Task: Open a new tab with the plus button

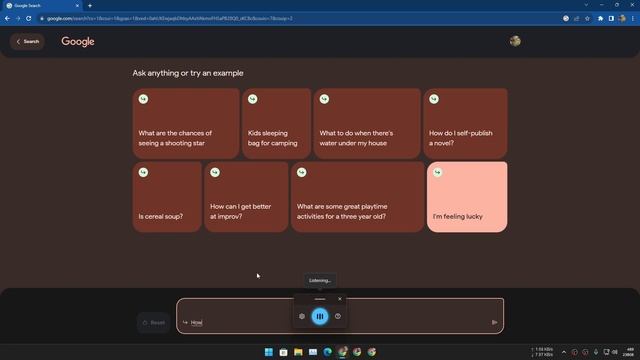Action: 90,6
